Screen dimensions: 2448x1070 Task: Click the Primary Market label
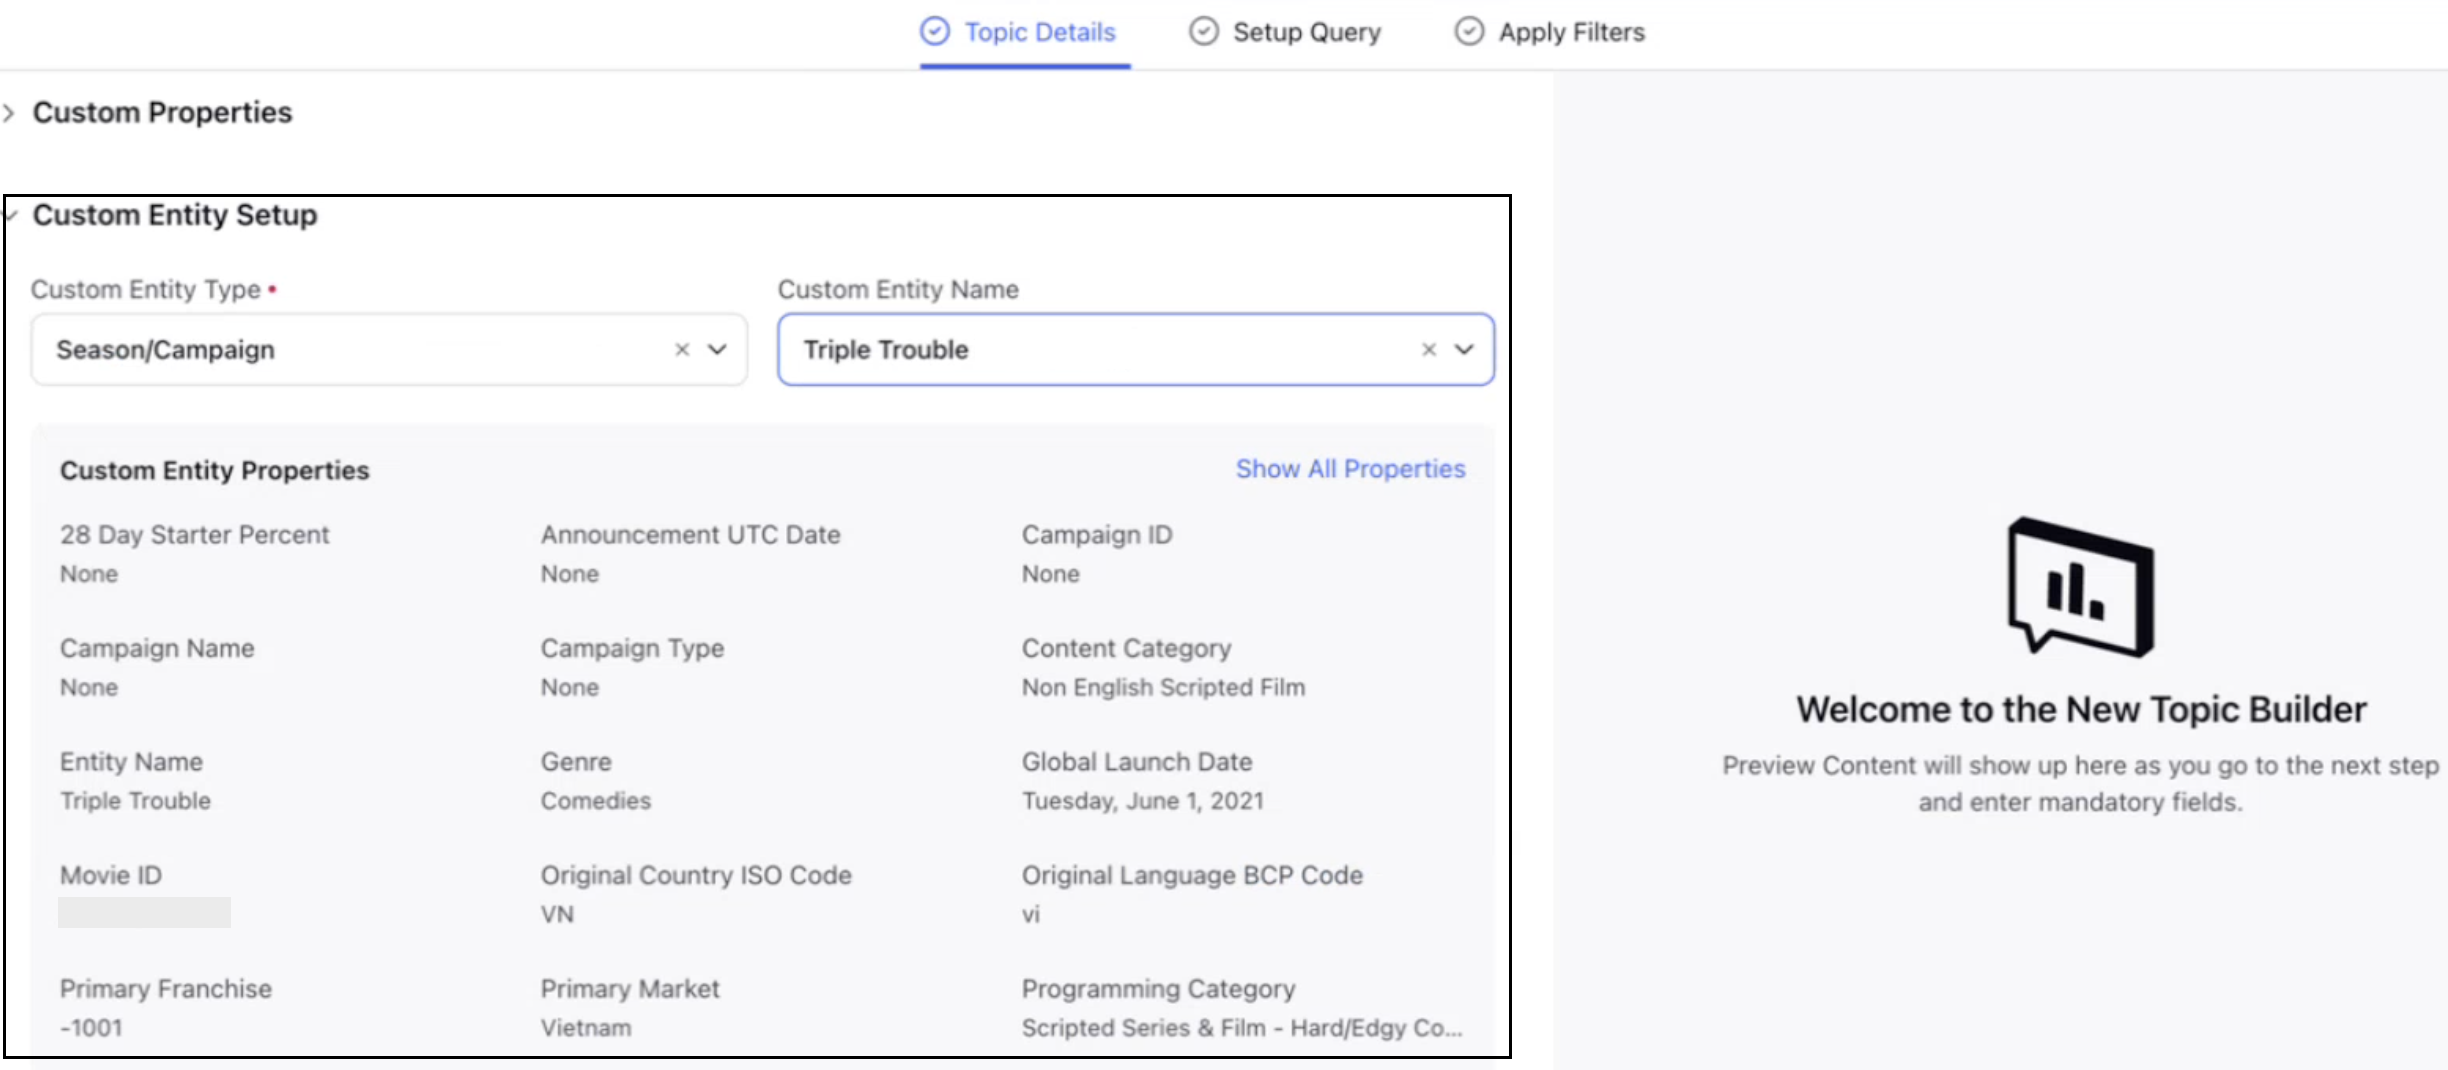pos(630,989)
